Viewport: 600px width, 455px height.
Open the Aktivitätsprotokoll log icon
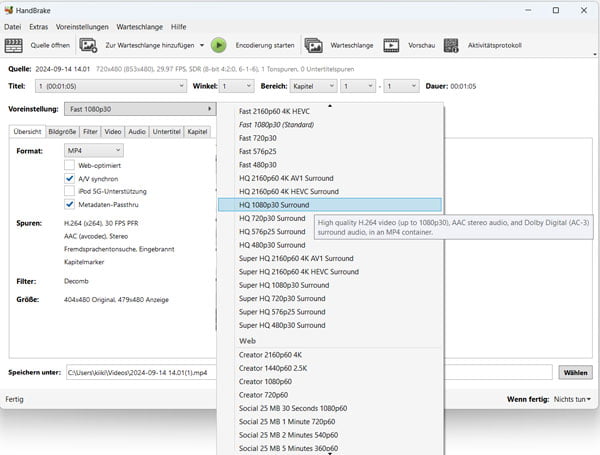click(451, 45)
